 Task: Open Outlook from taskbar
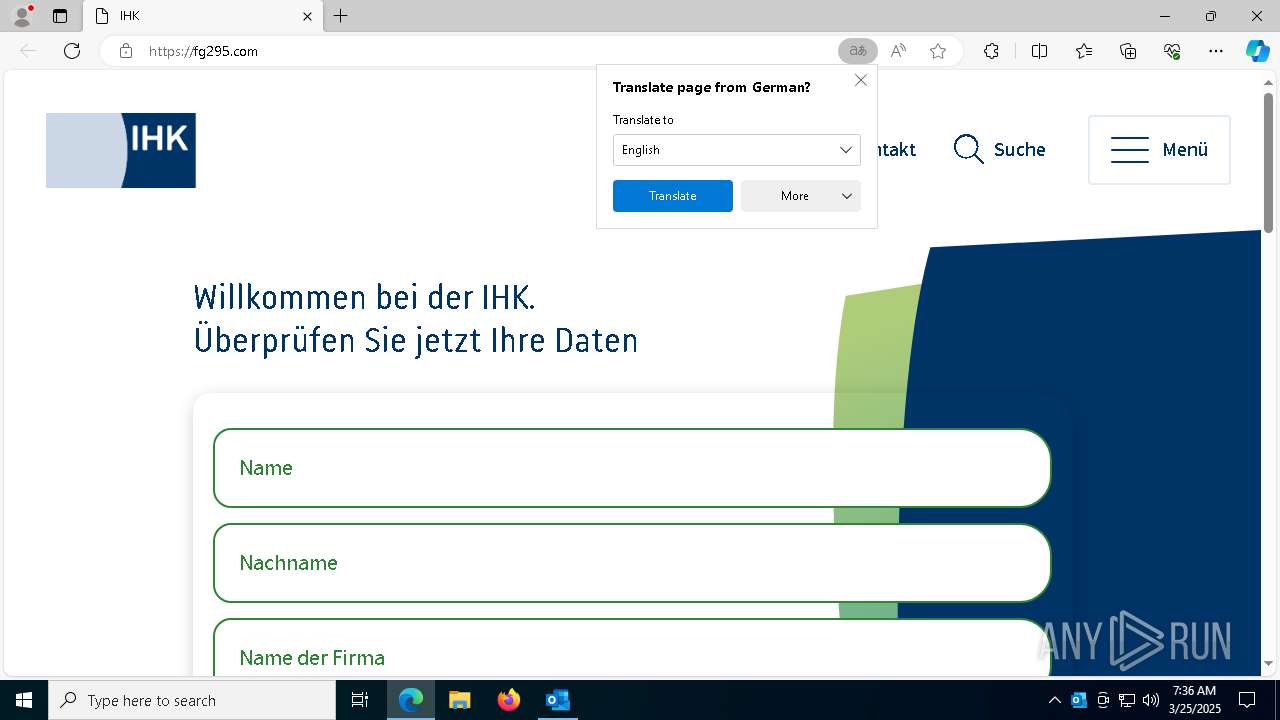tap(557, 700)
